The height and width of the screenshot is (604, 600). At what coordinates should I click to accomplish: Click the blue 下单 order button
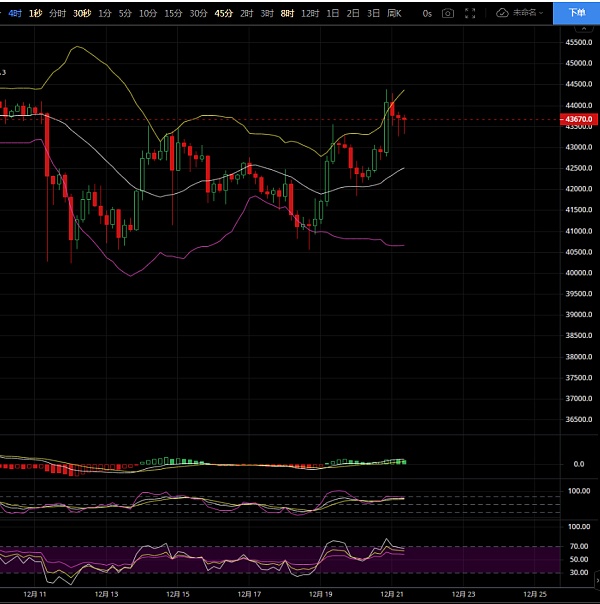tap(575, 13)
